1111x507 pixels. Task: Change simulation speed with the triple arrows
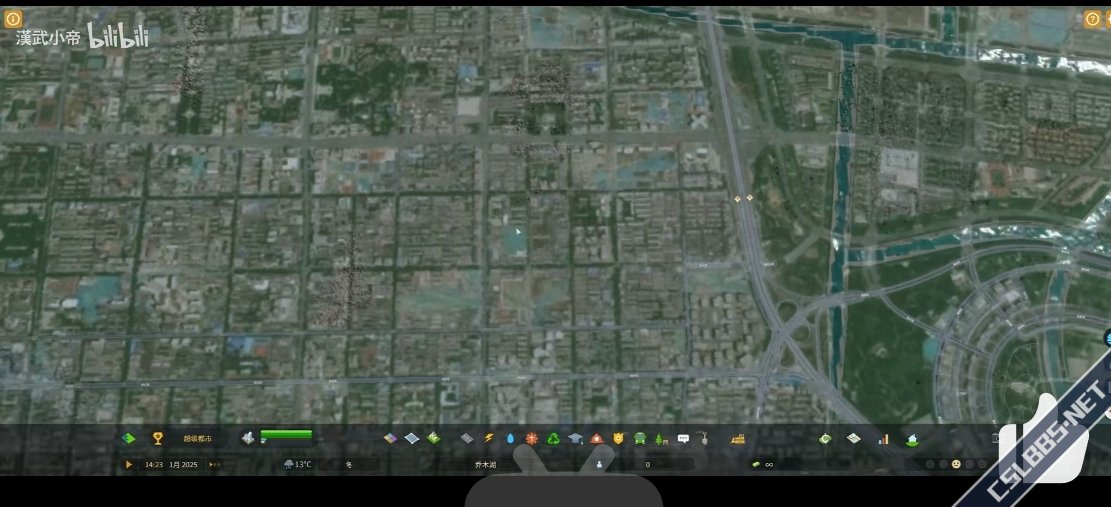point(215,464)
